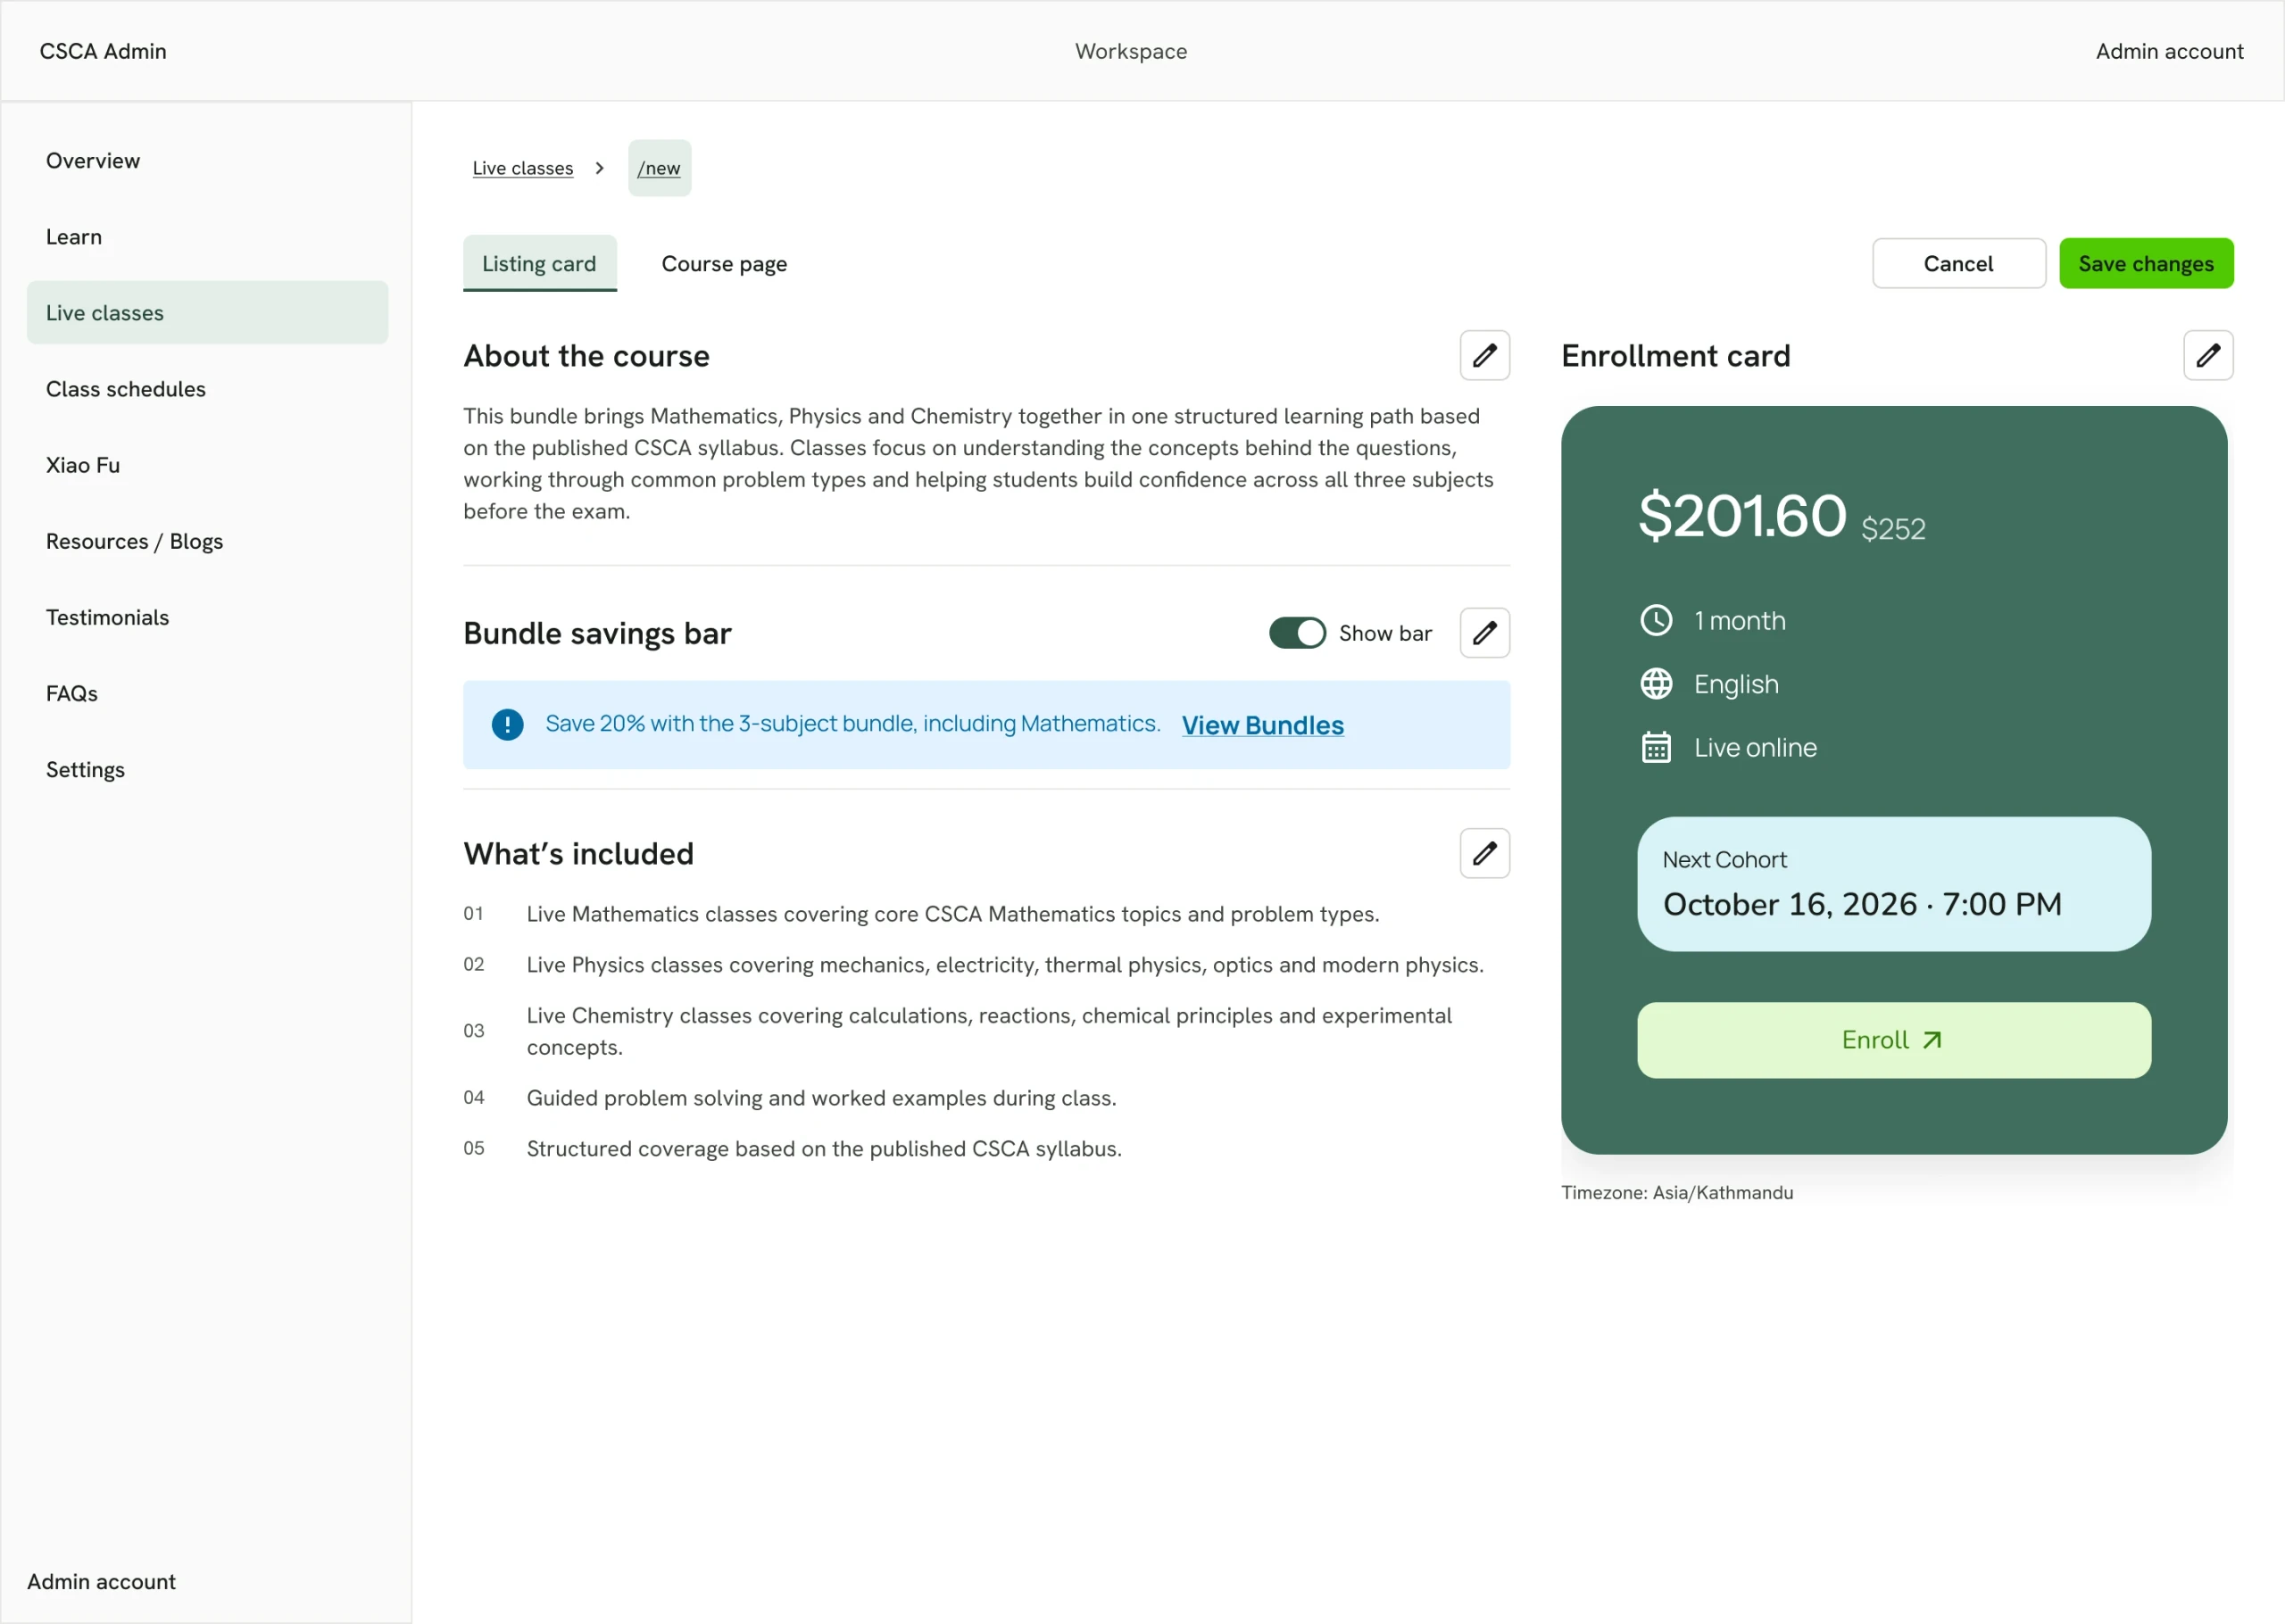Click the English language text
This screenshot has width=2285, height=1624.
coord(1736,684)
